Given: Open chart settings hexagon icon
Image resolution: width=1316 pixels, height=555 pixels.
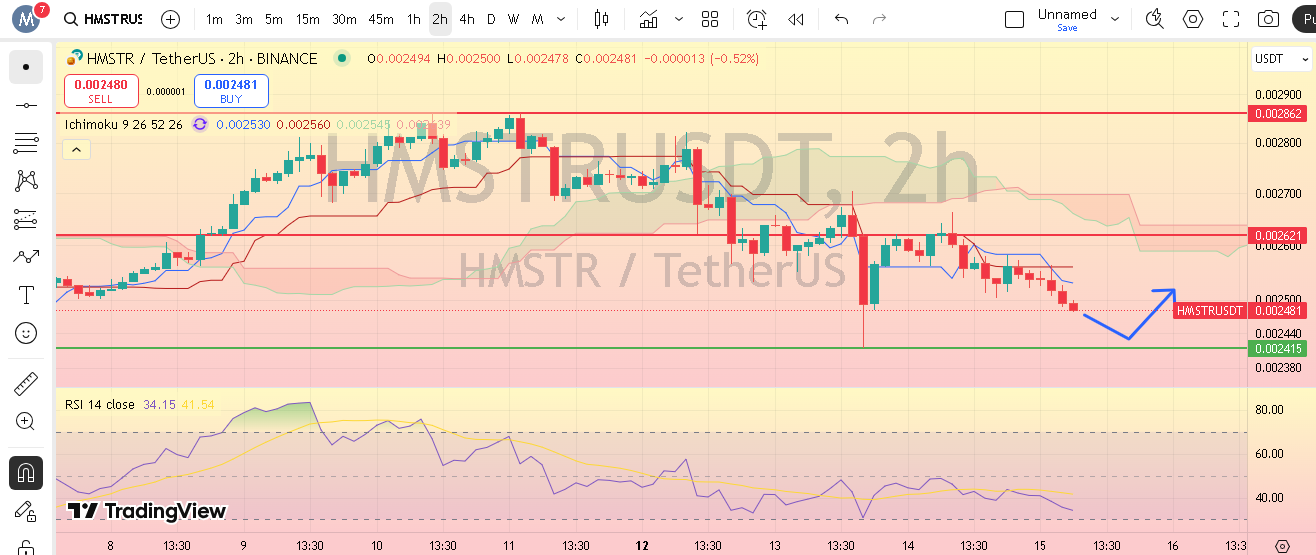Looking at the screenshot, I should click(x=1192, y=19).
